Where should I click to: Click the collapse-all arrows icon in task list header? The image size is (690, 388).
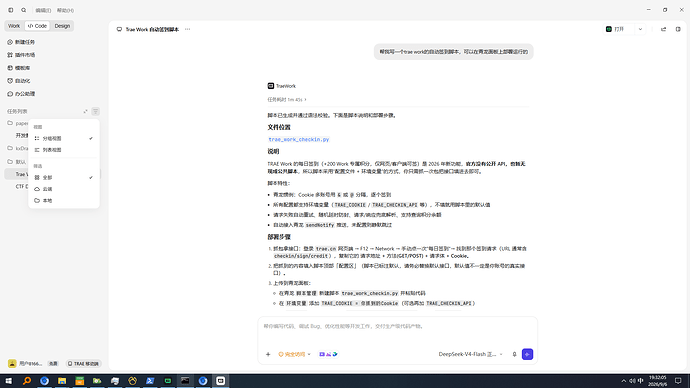tap(85, 111)
